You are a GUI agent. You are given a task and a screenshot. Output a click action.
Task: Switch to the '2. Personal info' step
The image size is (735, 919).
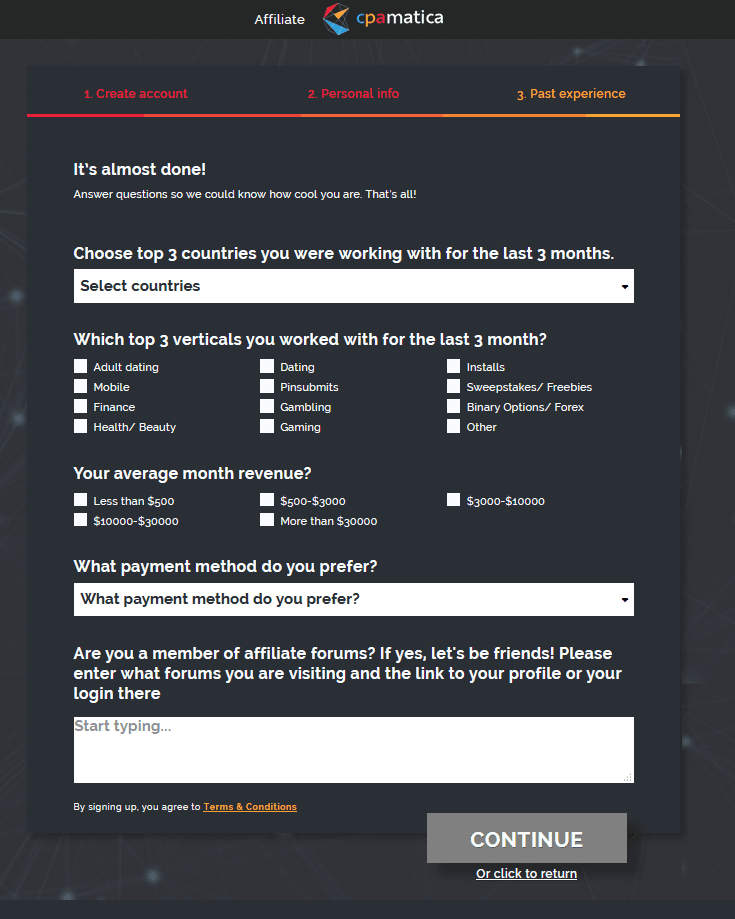(353, 93)
